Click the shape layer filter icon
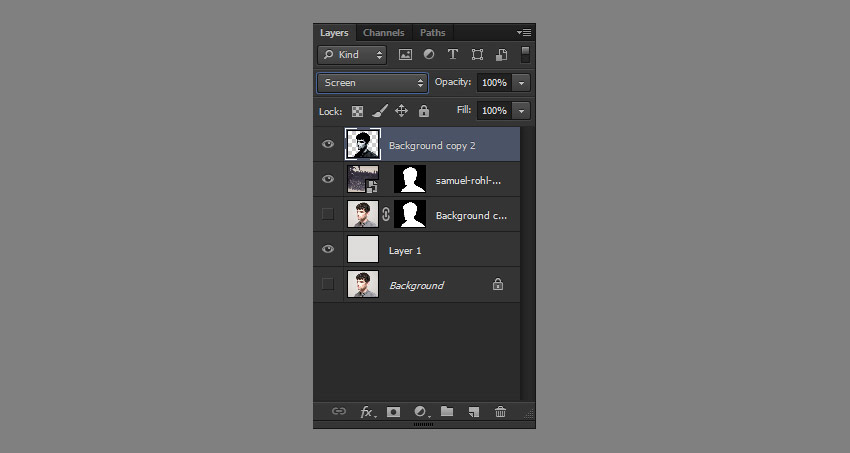The height and width of the screenshot is (453, 850). (477, 55)
